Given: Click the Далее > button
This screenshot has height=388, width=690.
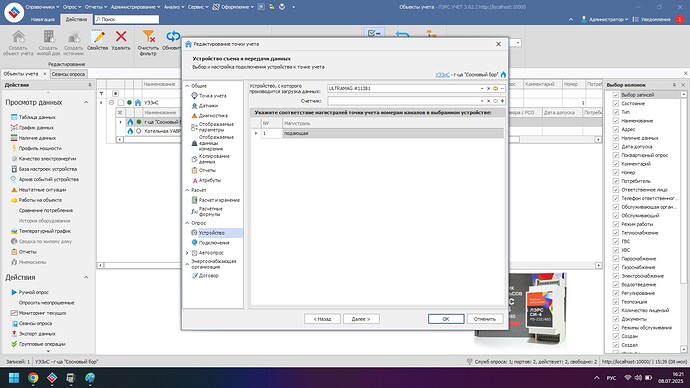Looking at the screenshot, I should (x=361, y=319).
